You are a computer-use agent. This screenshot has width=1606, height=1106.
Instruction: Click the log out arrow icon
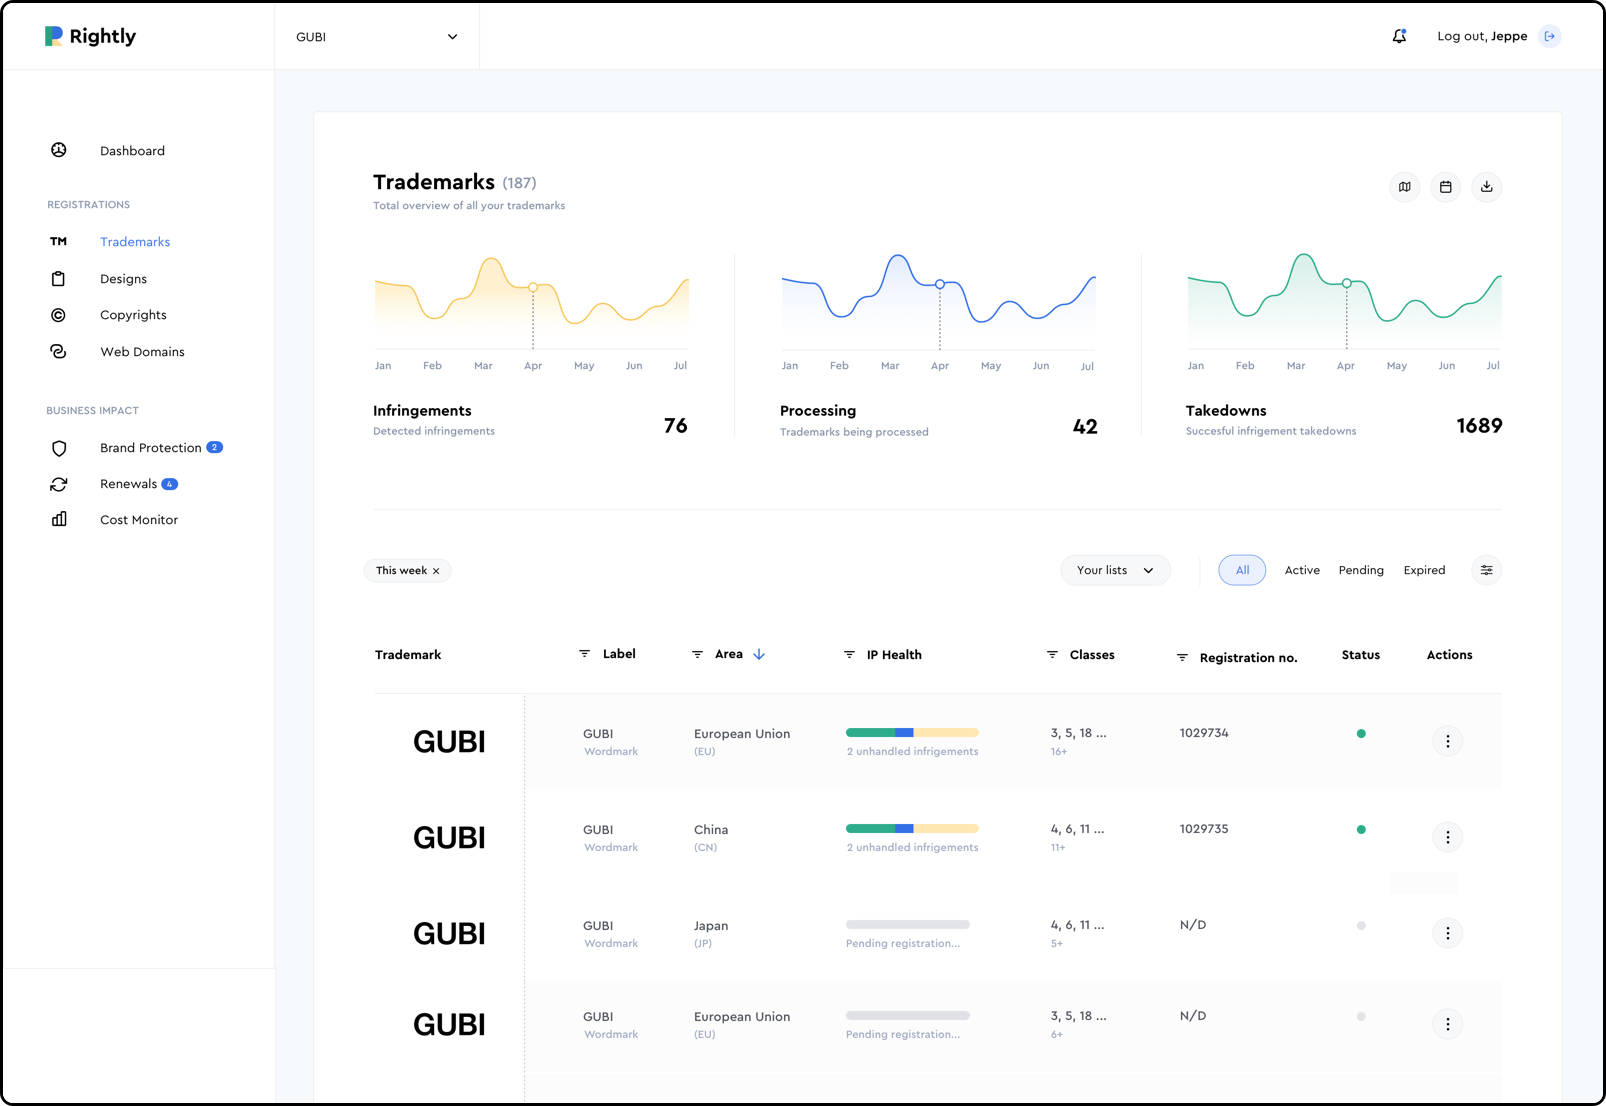[1550, 36]
